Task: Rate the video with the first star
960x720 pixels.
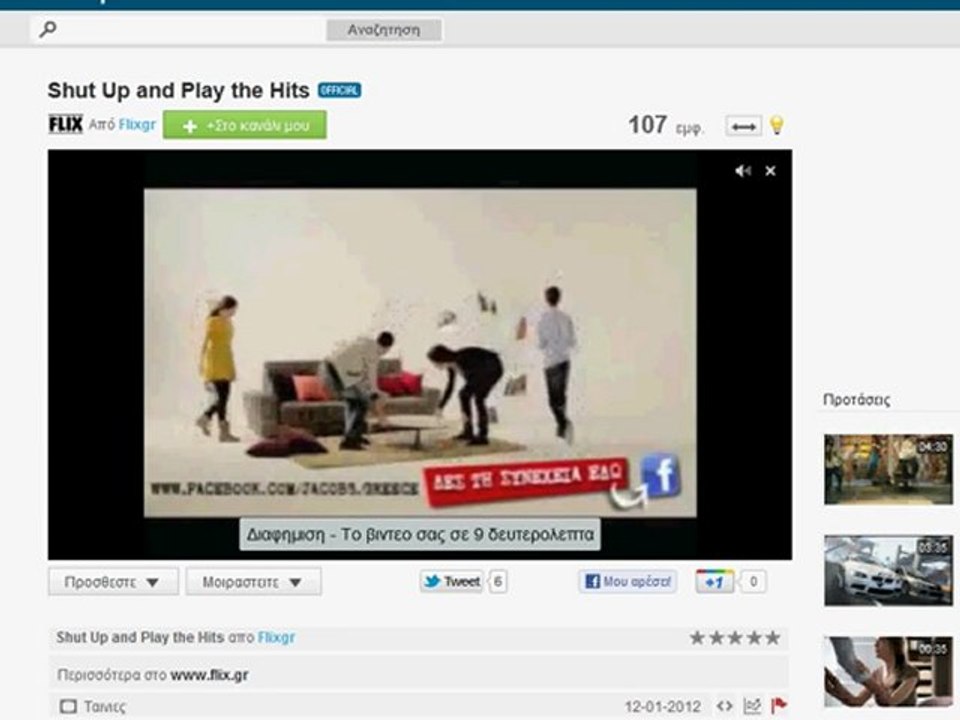Action: pos(697,638)
